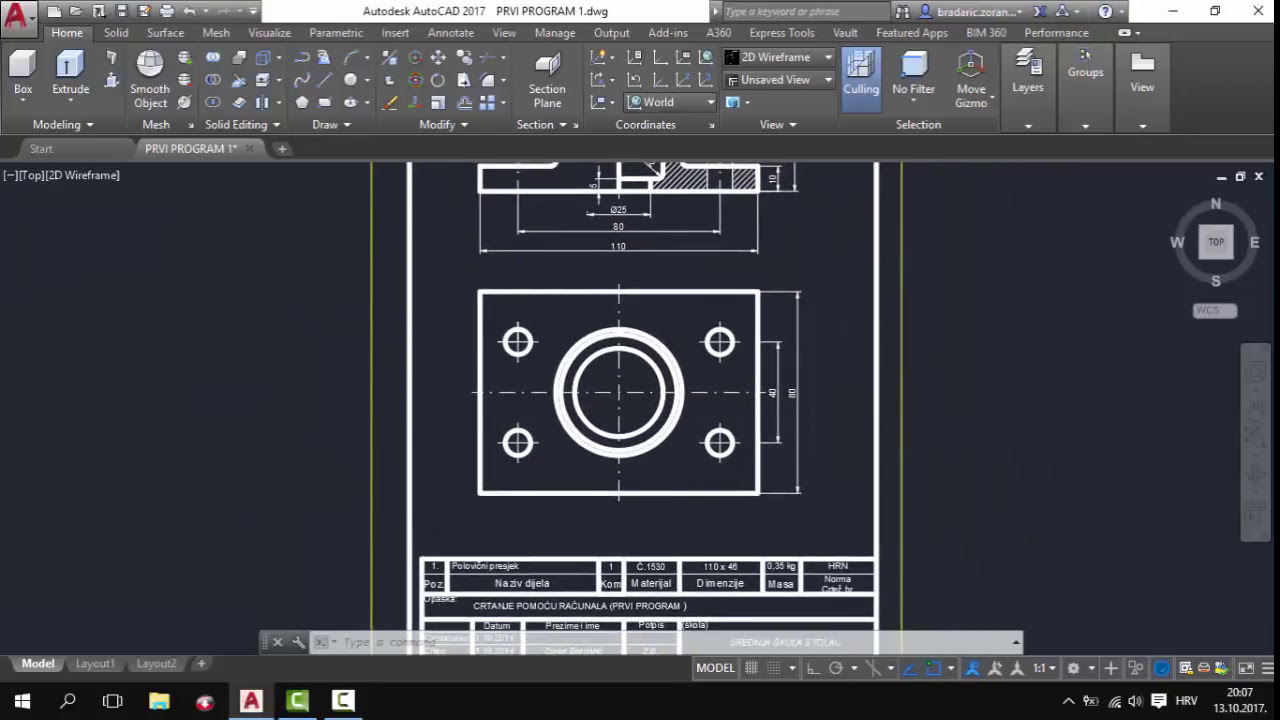Screen dimensions: 1280x720
Task: Switch to the Layout1 tab
Action: click(x=95, y=664)
